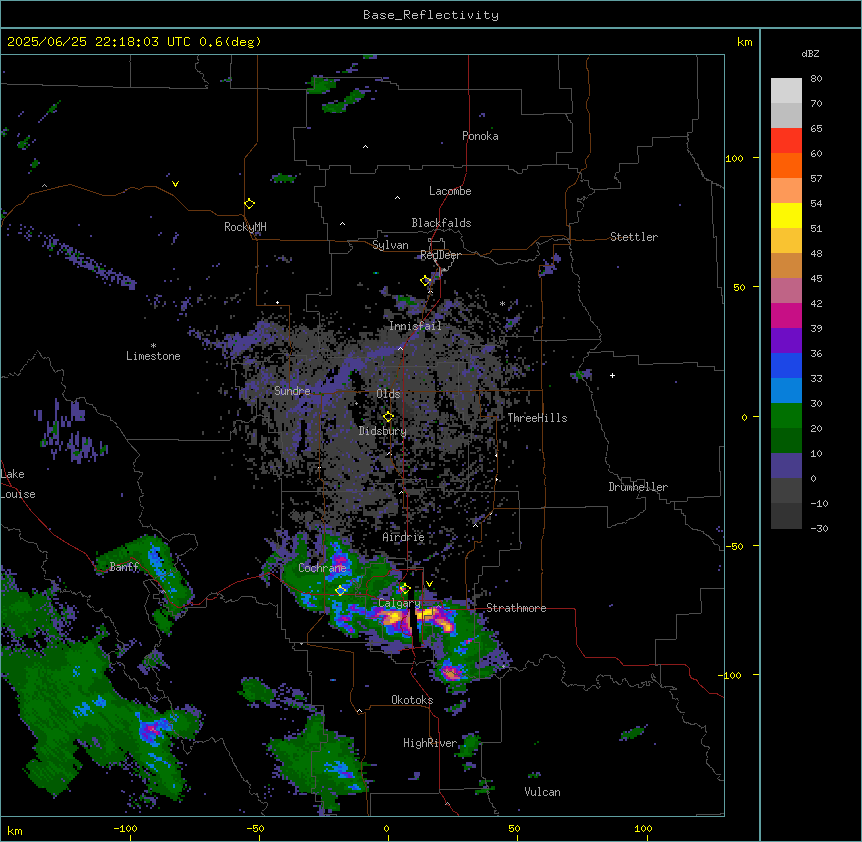The width and height of the screenshot is (862, 842).
Task: Click the -50 tick label on the right axis
Action: click(x=734, y=546)
